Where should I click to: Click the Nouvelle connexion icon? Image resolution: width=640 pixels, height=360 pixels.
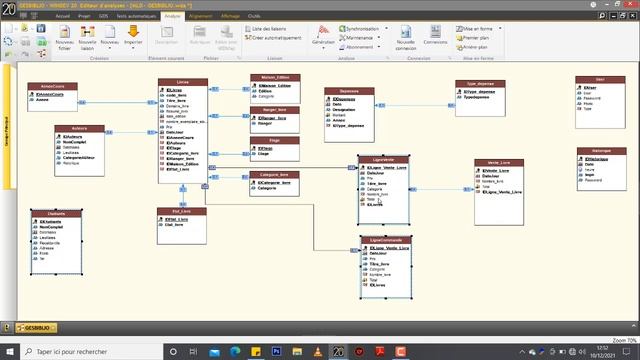406,31
